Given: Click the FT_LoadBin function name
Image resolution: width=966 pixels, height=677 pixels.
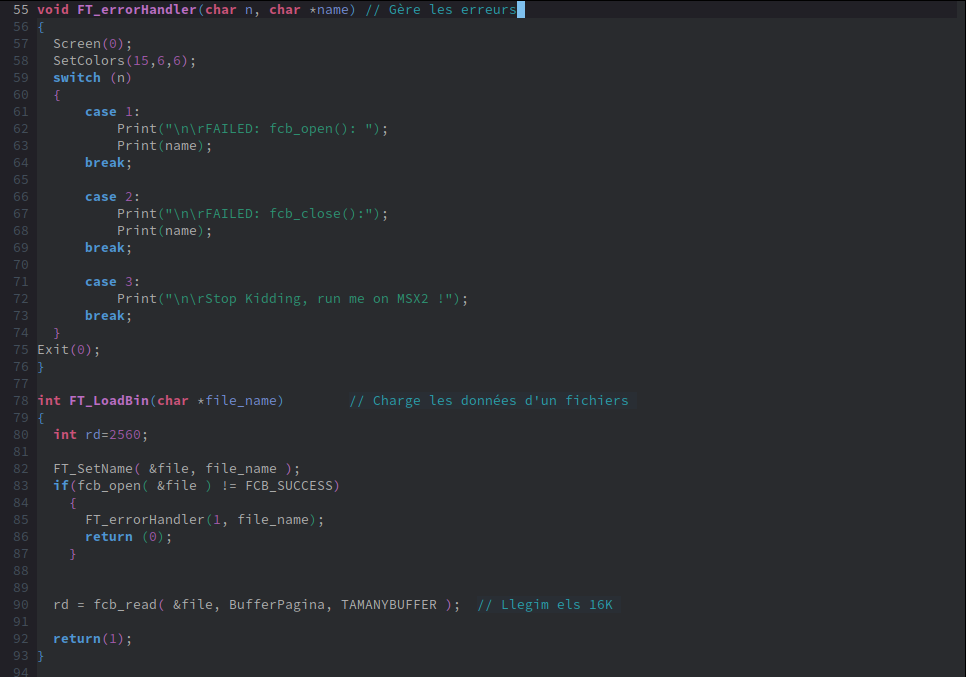Looking at the screenshot, I should tap(109, 401).
